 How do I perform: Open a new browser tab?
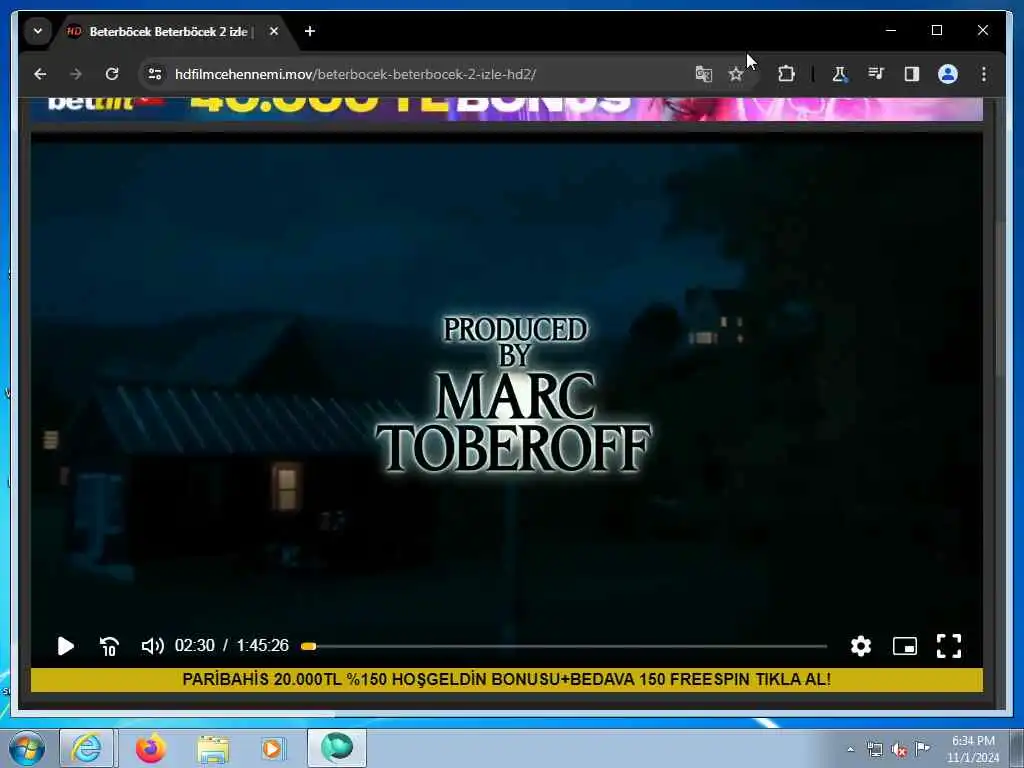click(310, 31)
